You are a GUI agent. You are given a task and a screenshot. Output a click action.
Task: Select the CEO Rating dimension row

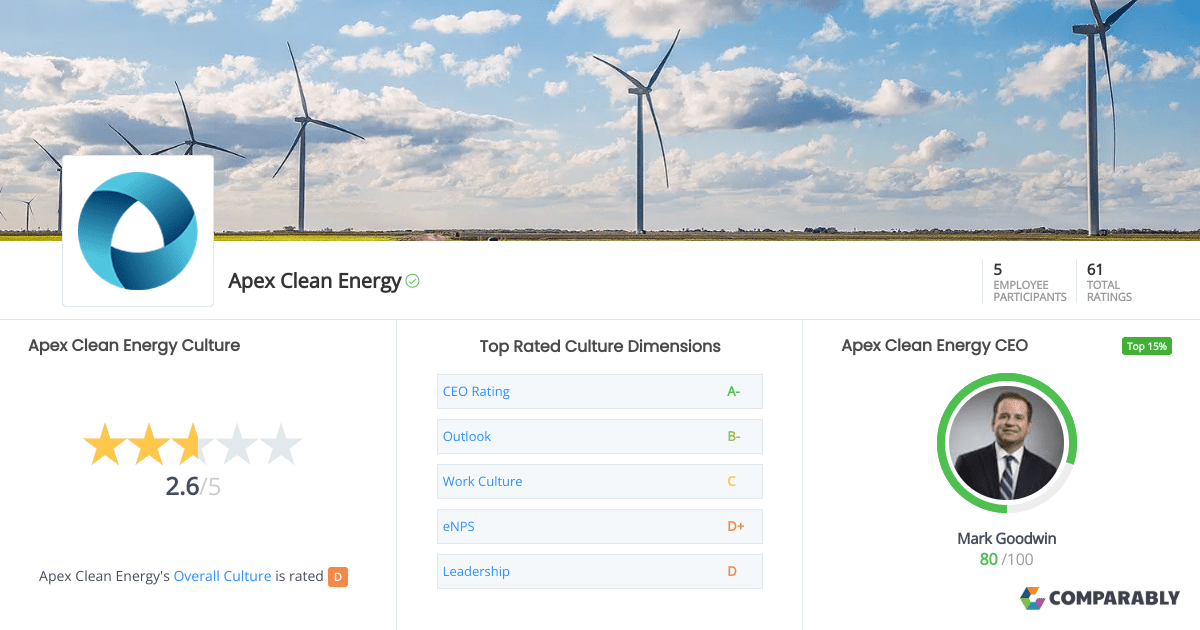click(599, 391)
